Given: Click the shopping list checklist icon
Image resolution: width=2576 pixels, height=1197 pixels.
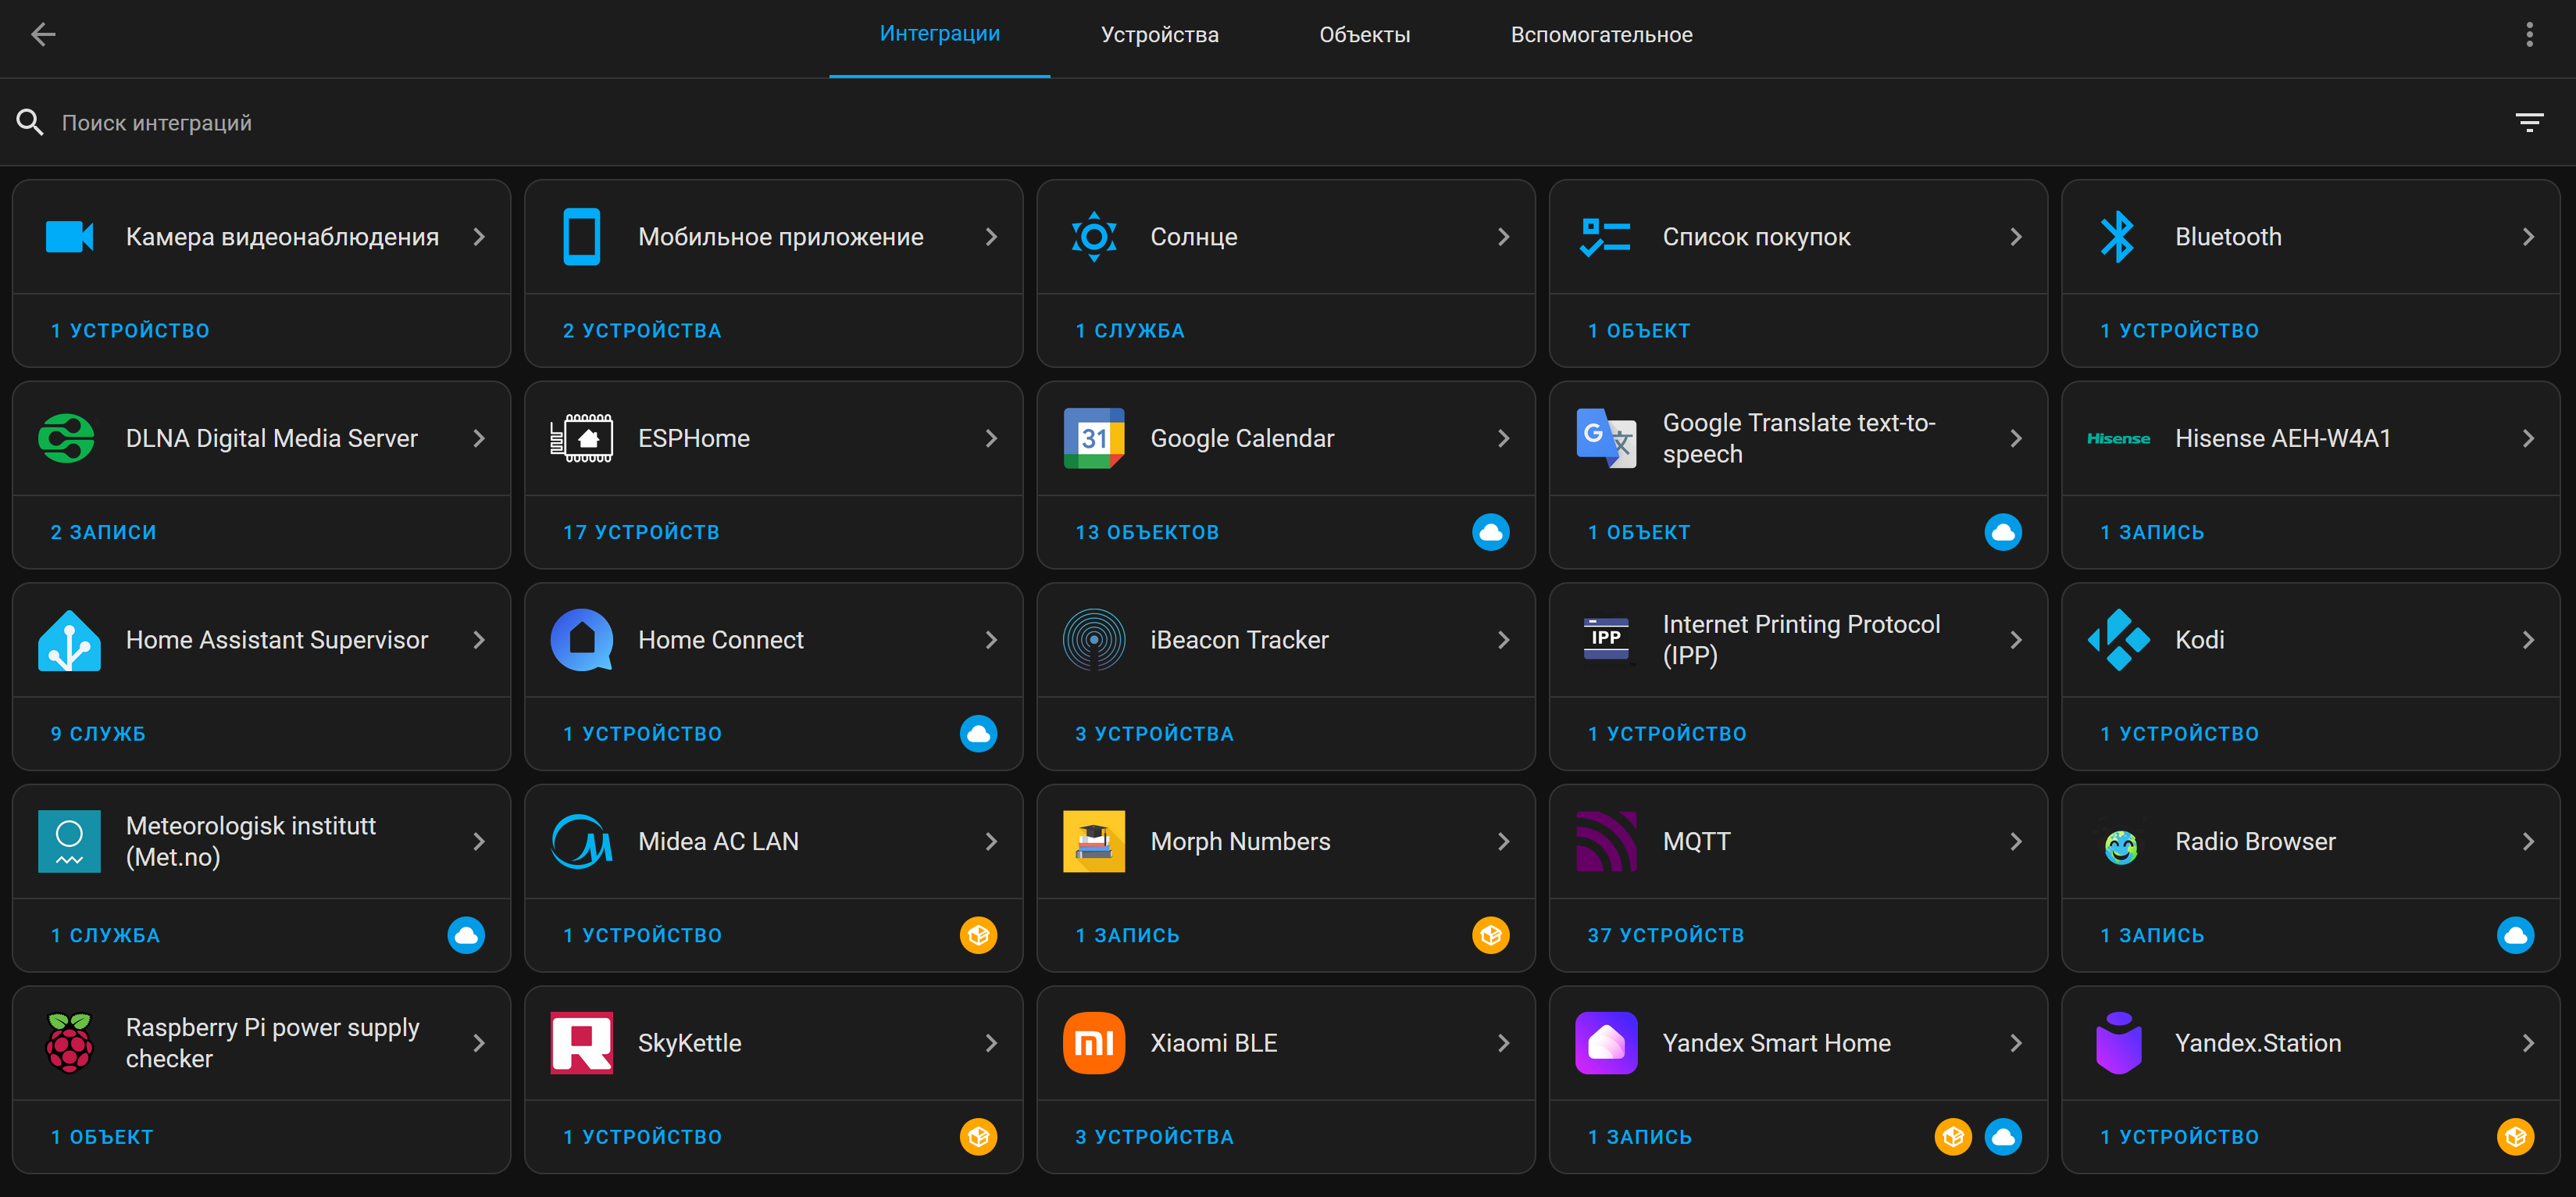Looking at the screenshot, I should click(x=1606, y=237).
